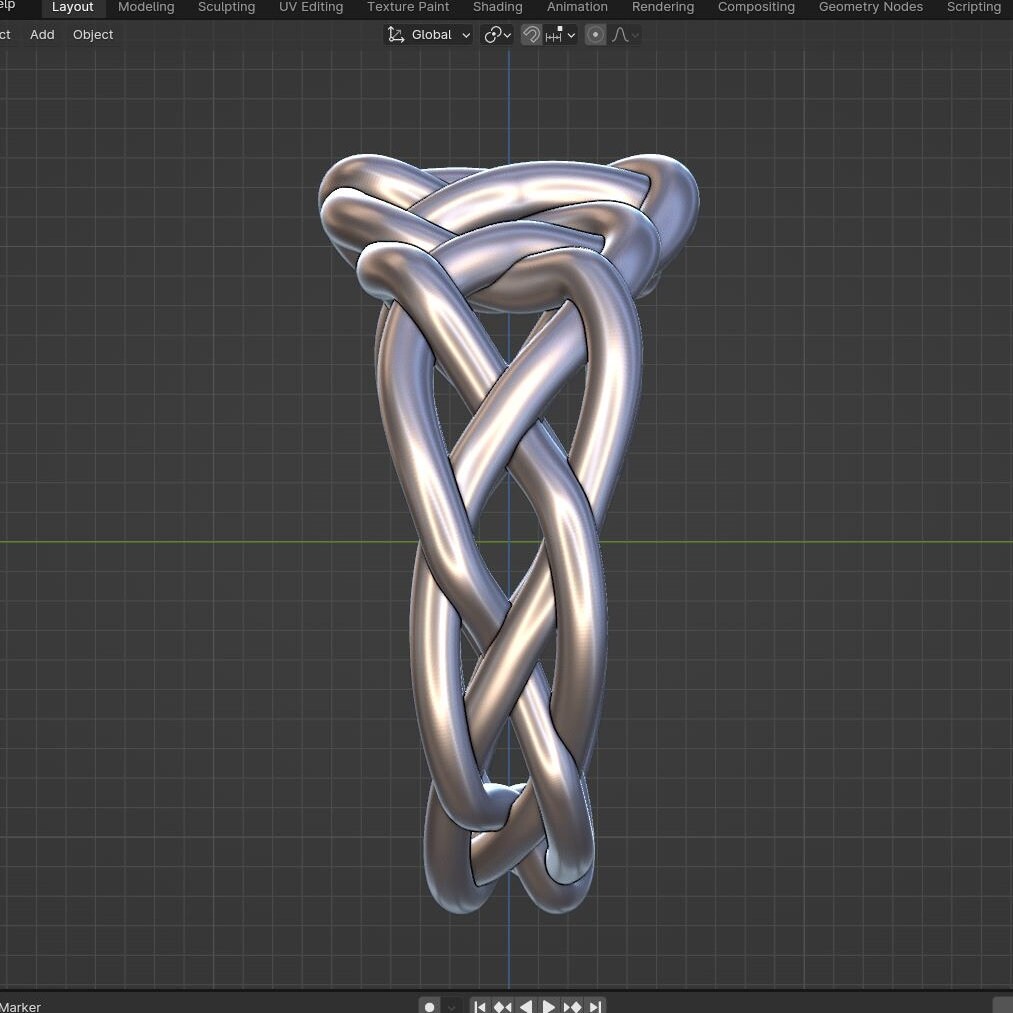
Task: Jump to the last frame of the timeline
Action: [x=595, y=1007]
